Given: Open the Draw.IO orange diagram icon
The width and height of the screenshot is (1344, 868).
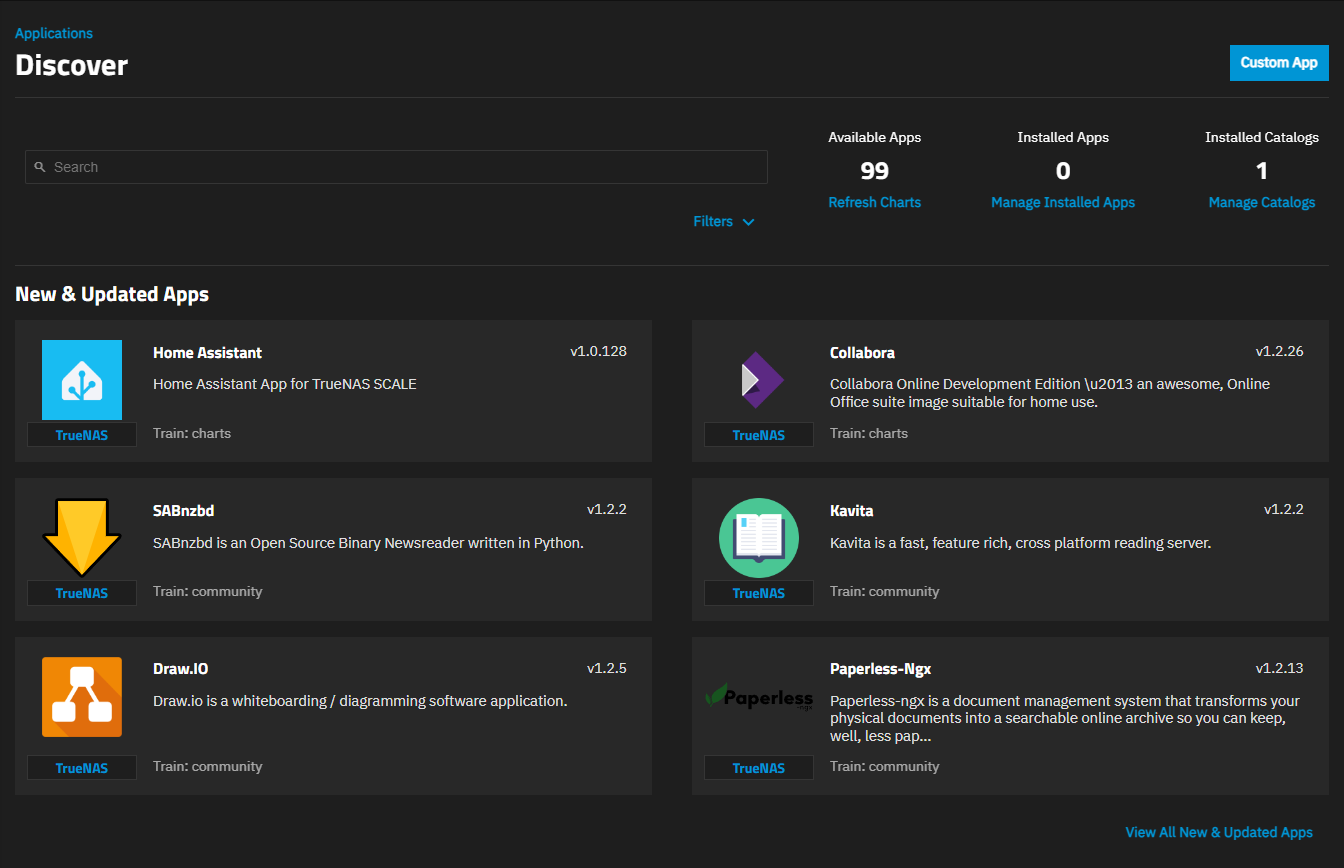Looking at the screenshot, I should tap(82, 697).
